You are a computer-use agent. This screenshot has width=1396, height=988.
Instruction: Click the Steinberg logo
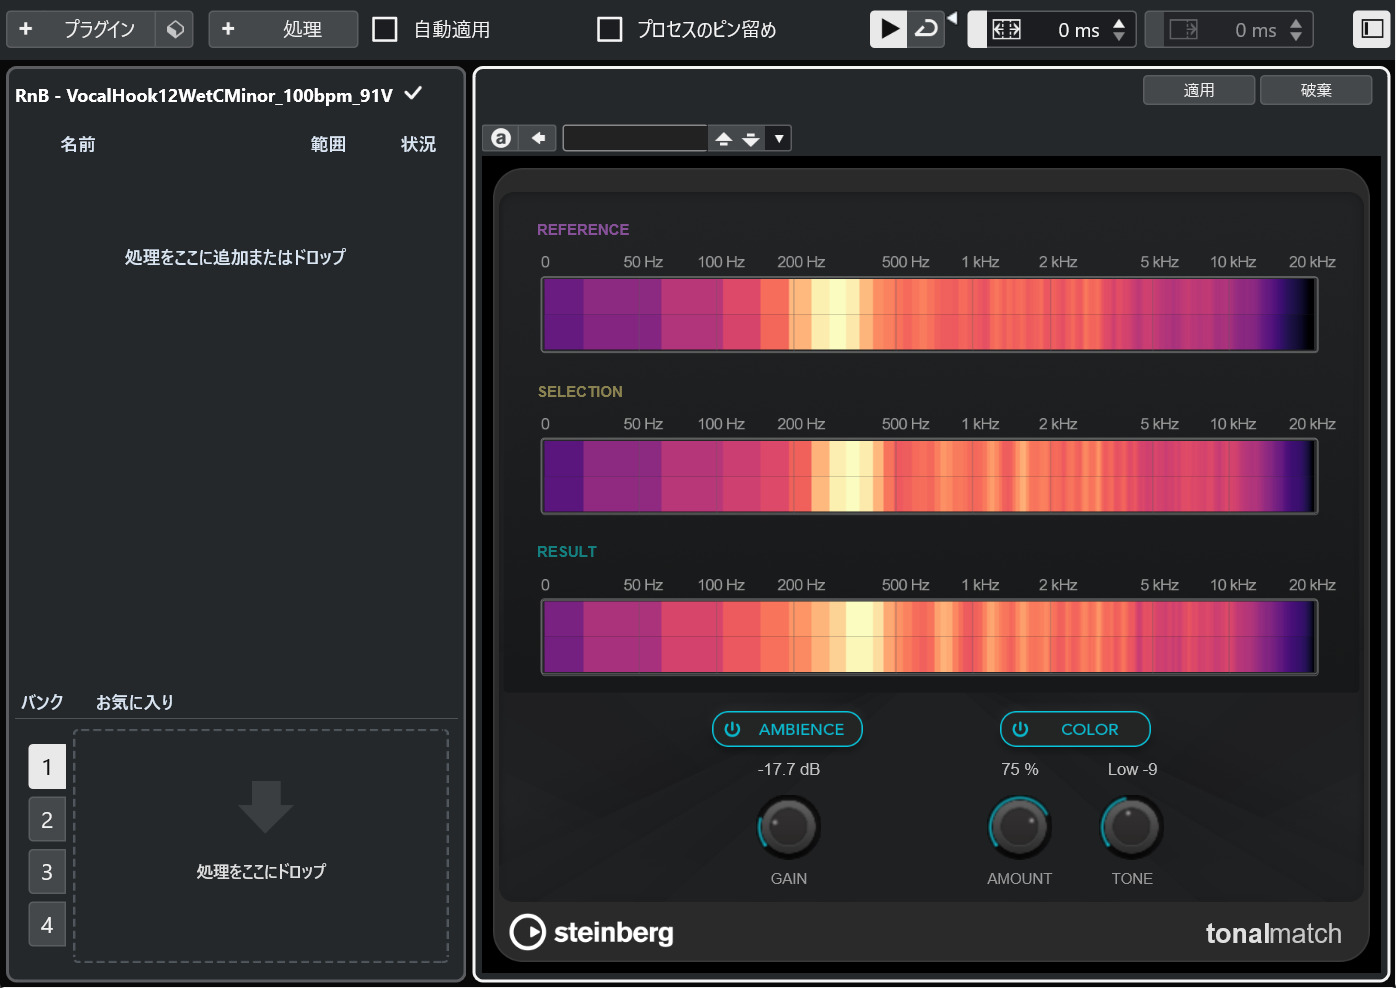coord(591,932)
